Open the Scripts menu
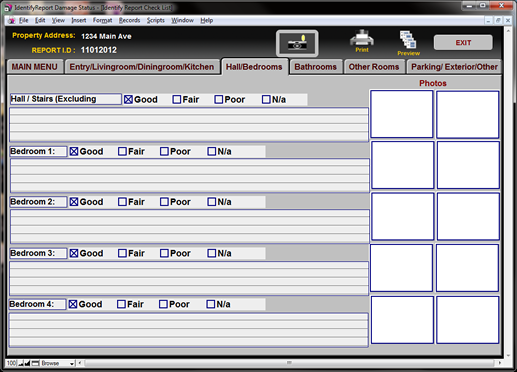 [x=156, y=21]
